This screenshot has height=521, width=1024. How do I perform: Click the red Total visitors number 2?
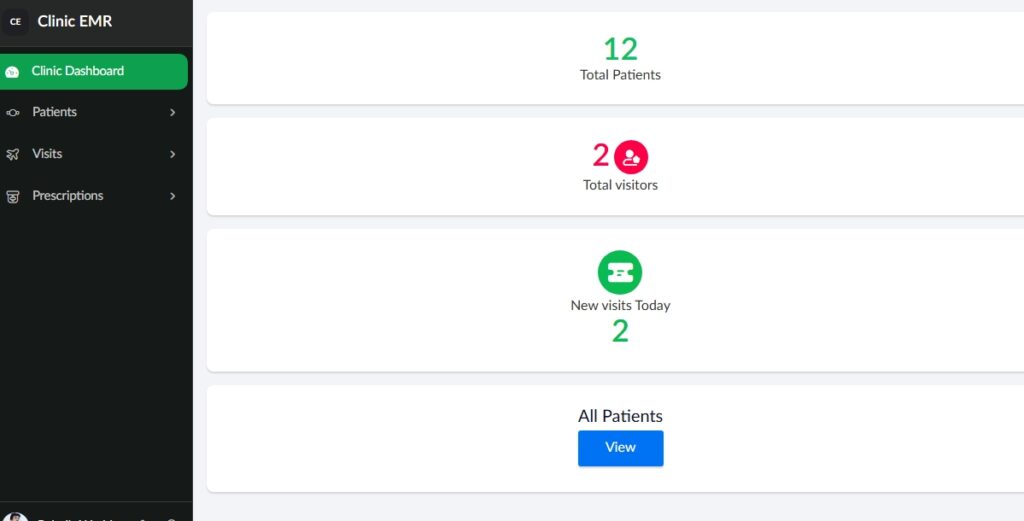601,155
